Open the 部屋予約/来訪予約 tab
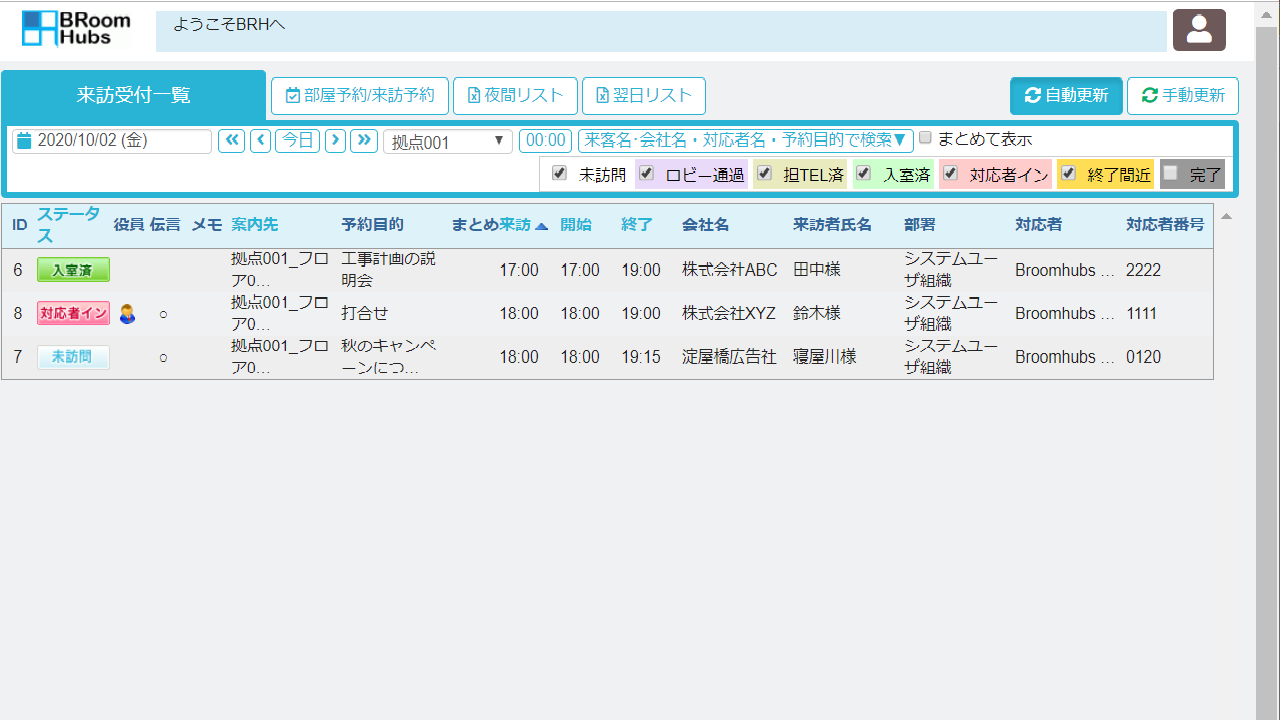 (x=360, y=96)
